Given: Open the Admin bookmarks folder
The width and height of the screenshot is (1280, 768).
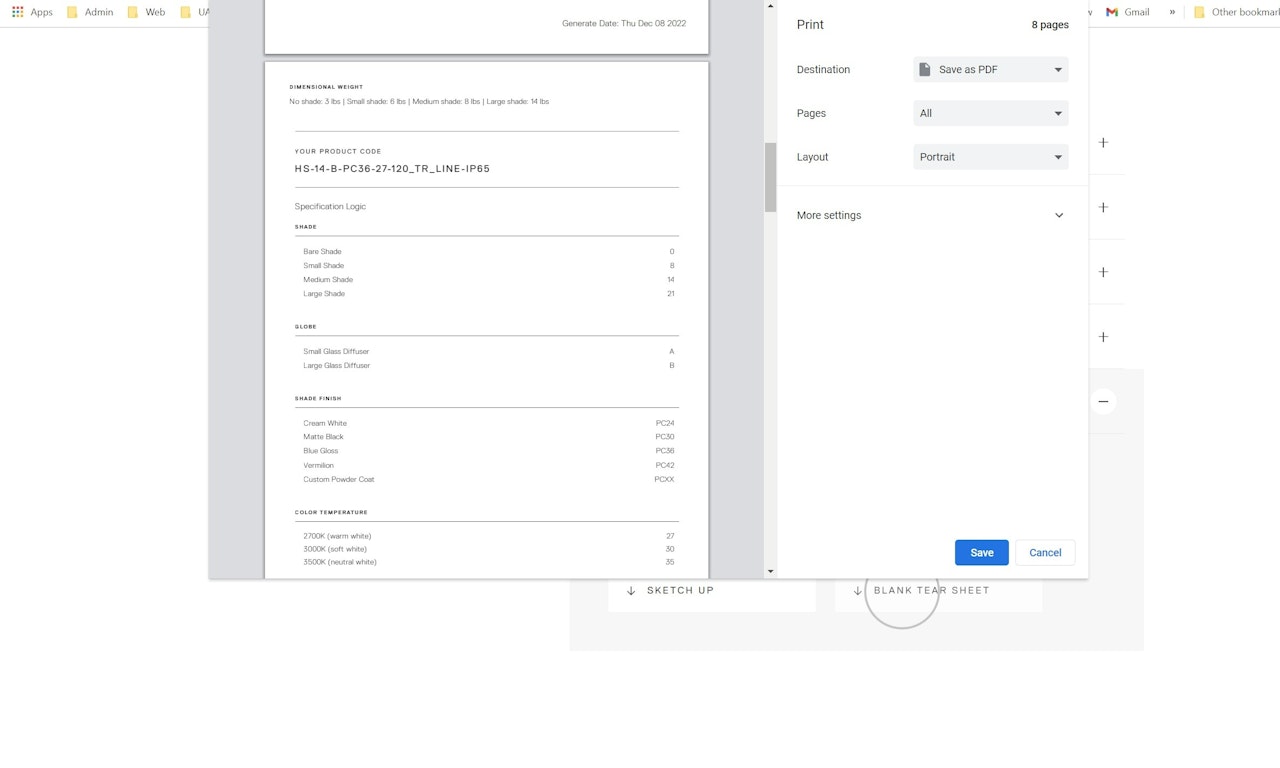Looking at the screenshot, I should (x=90, y=12).
